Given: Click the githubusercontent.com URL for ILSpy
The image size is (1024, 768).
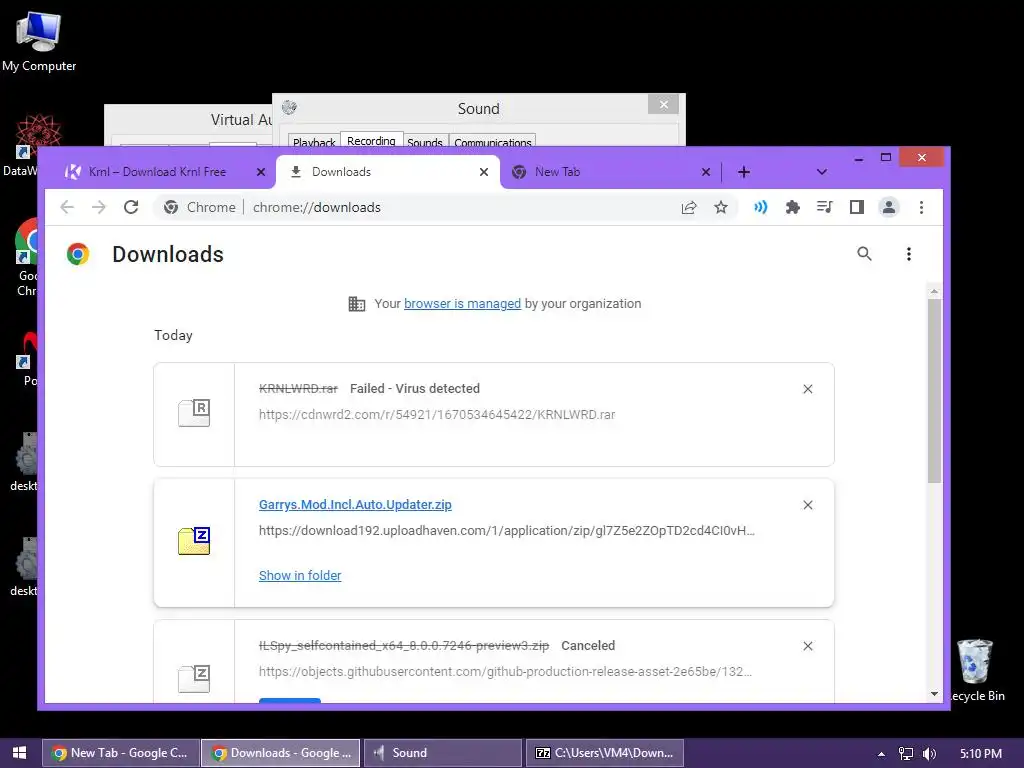Looking at the screenshot, I should pos(505,671).
